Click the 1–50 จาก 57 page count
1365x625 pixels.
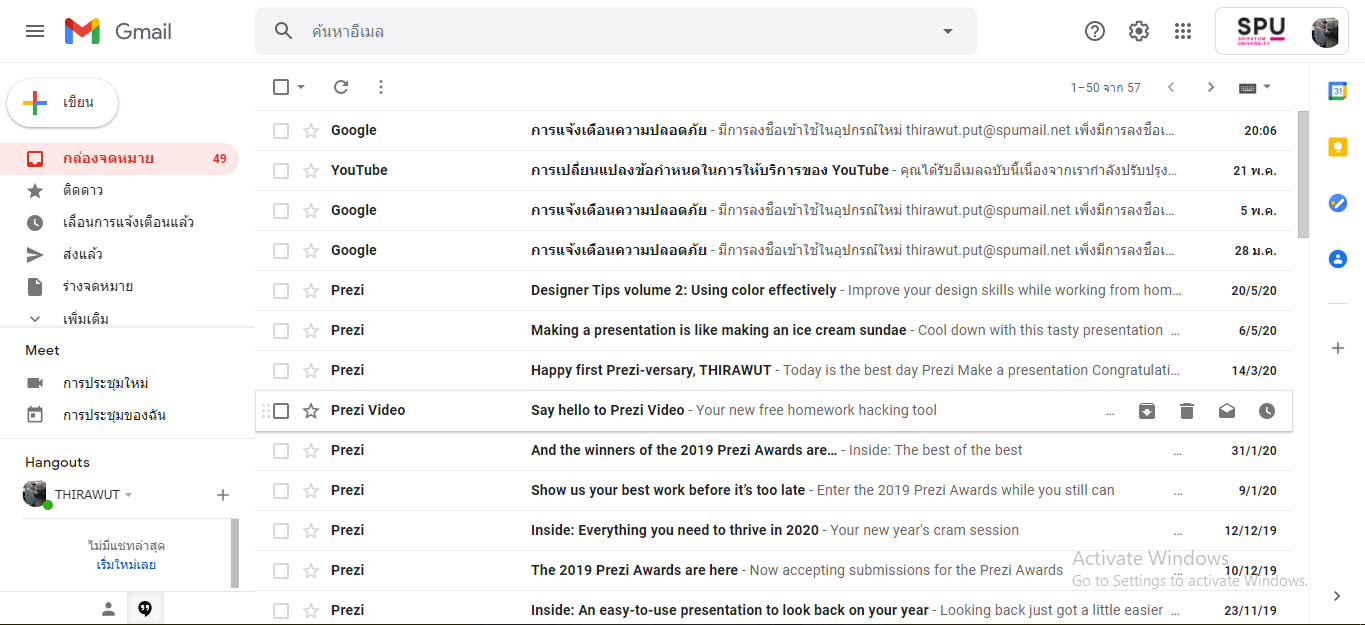[1105, 88]
